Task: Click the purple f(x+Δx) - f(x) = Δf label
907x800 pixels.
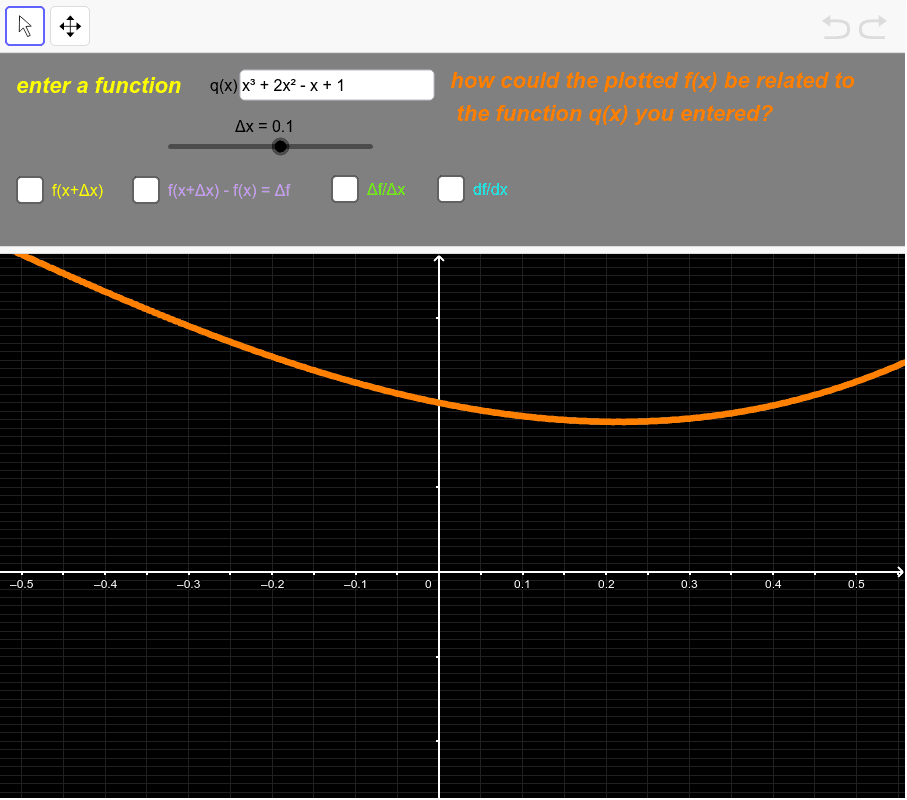Action: pyautogui.click(x=229, y=190)
